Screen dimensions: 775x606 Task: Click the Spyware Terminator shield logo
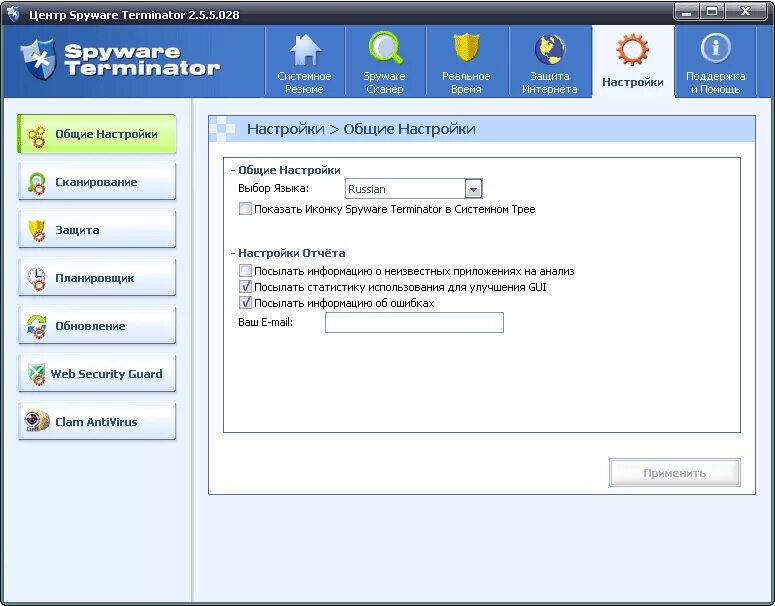[39, 60]
